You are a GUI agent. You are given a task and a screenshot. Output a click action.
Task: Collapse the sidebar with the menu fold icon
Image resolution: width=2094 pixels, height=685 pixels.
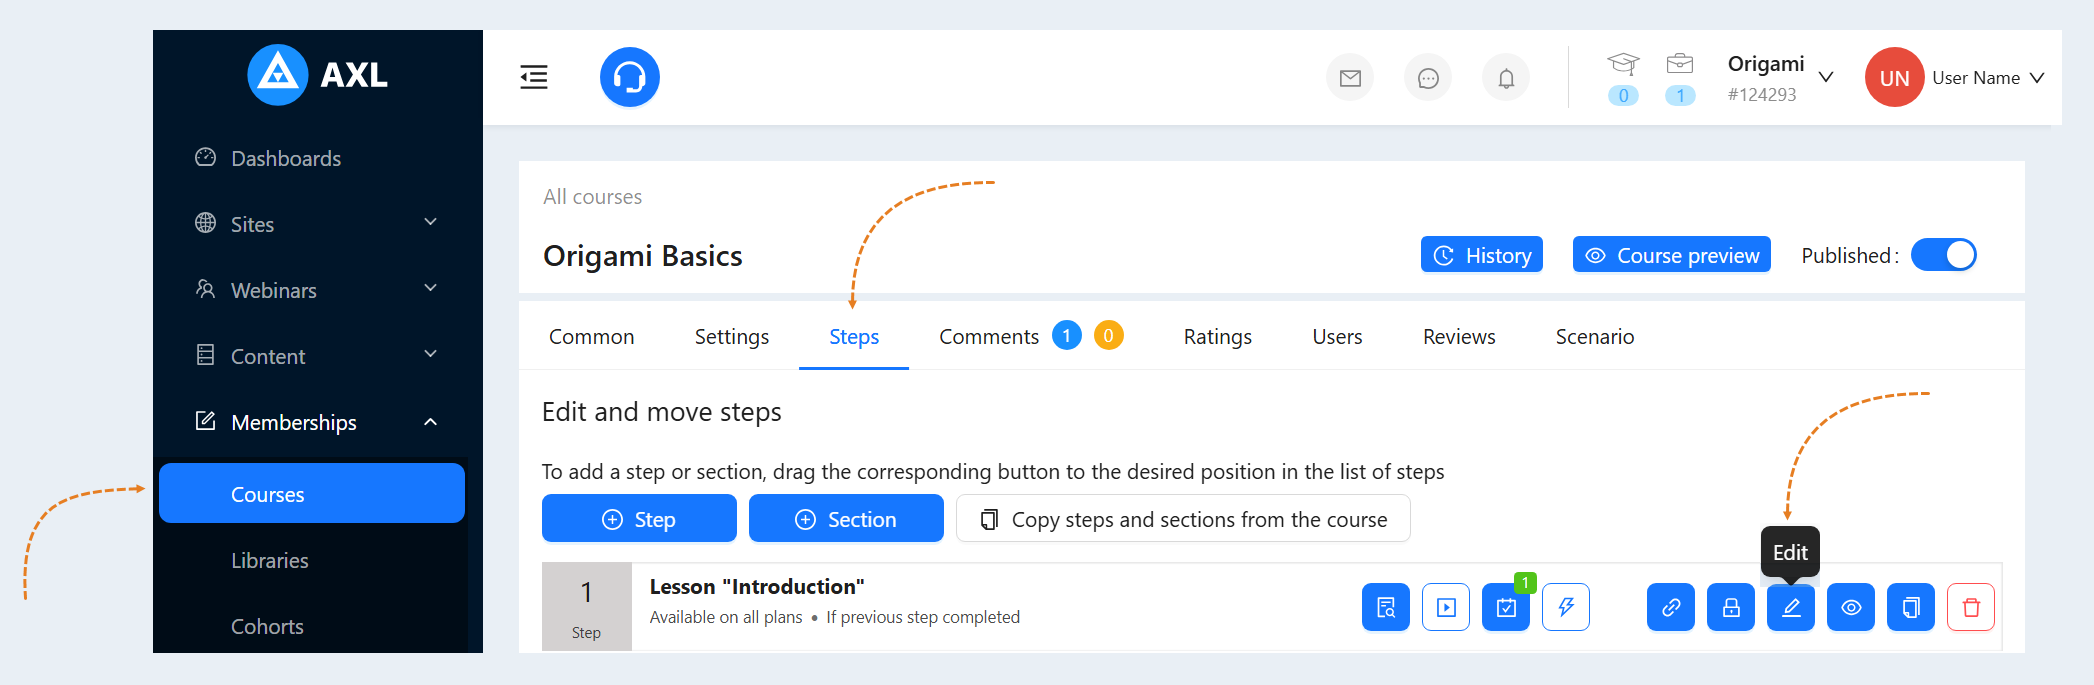click(534, 77)
